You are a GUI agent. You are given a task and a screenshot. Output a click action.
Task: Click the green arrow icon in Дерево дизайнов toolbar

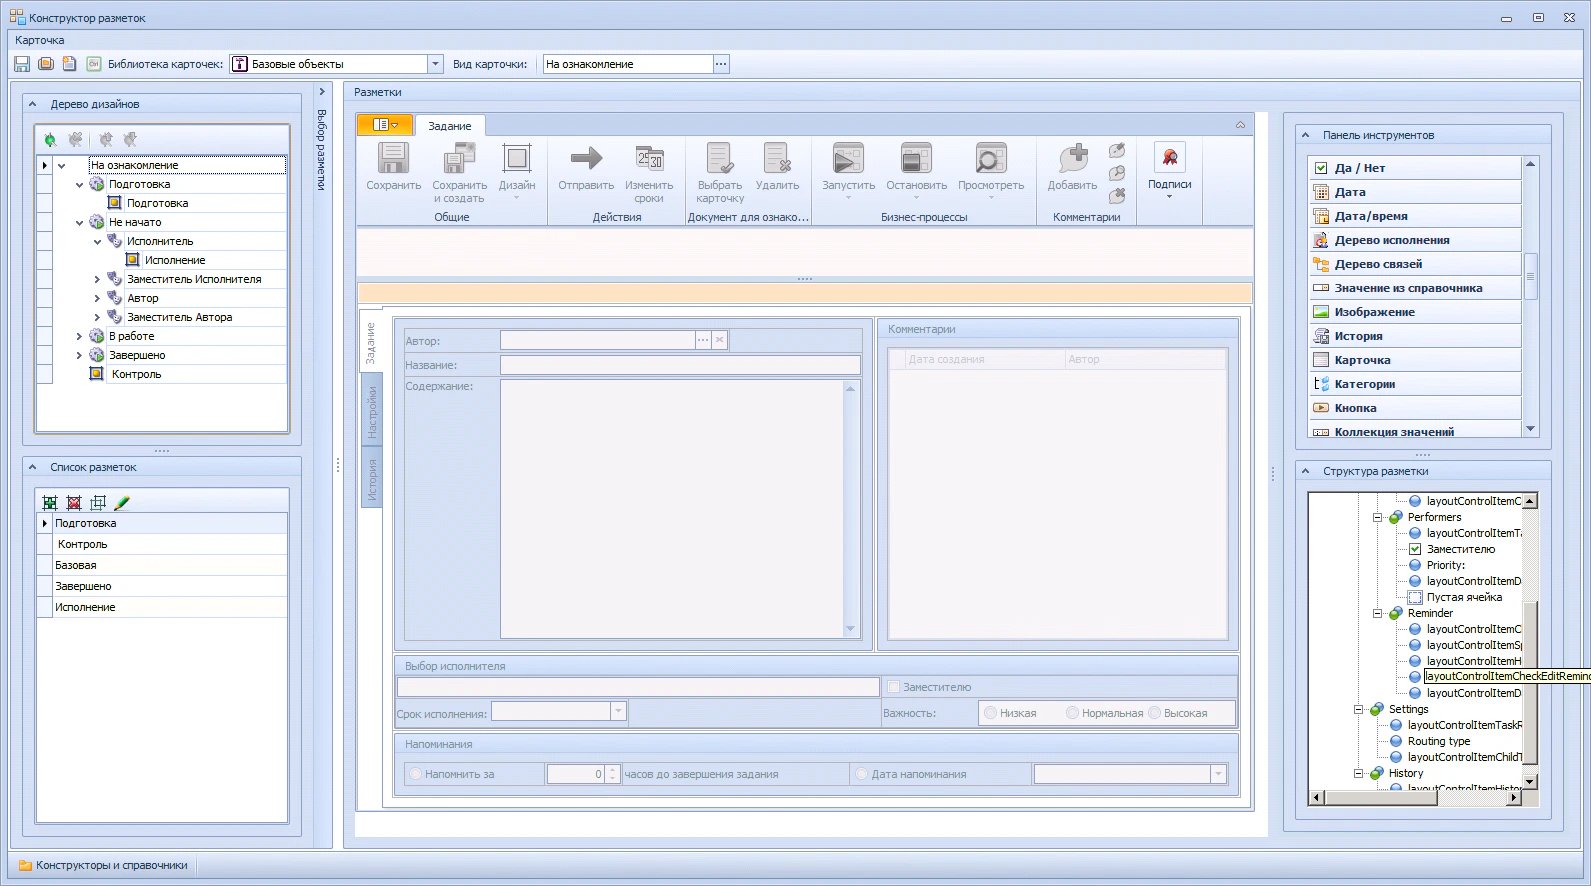[50, 140]
